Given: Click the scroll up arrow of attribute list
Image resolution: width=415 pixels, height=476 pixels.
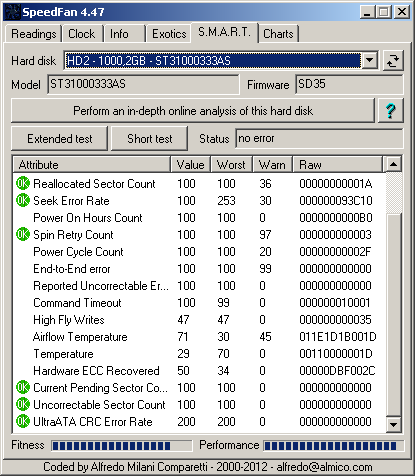Looking at the screenshot, I should click(394, 164).
